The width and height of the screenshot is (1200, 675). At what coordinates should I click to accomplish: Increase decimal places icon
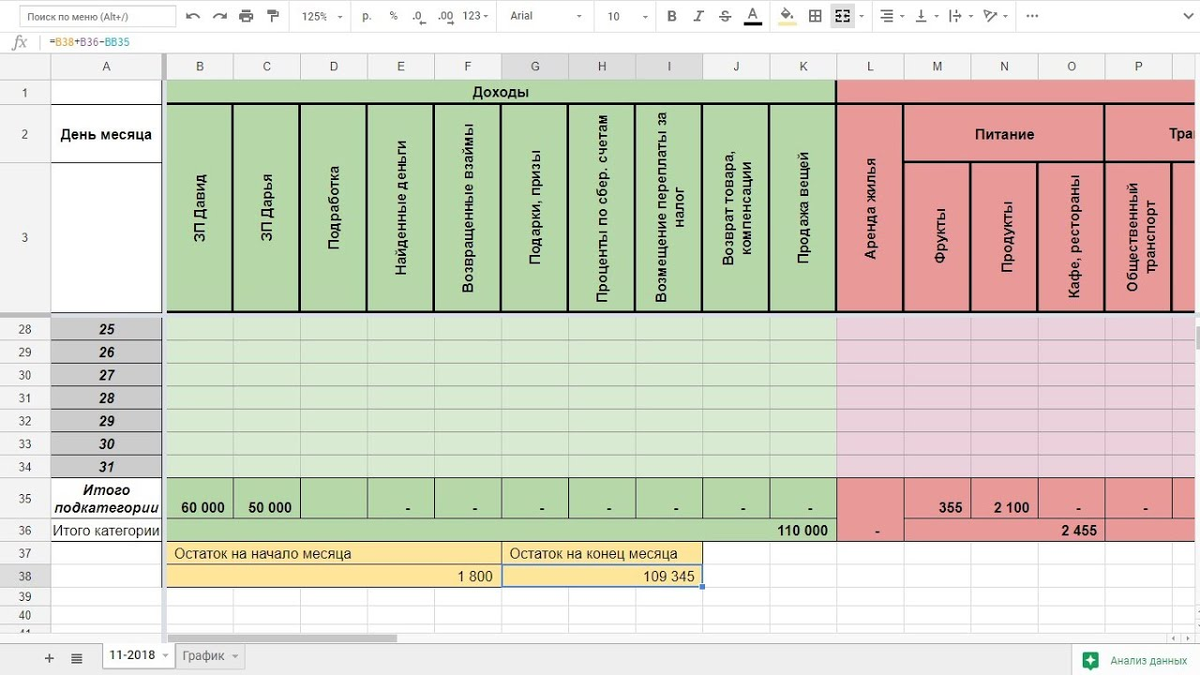[x=446, y=16]
